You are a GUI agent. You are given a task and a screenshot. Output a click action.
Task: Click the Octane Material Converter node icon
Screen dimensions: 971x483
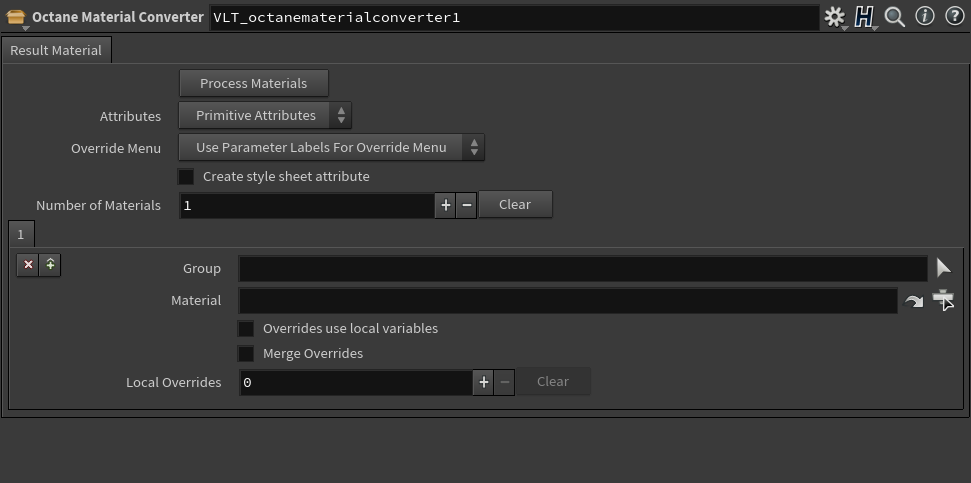(15, 18)
